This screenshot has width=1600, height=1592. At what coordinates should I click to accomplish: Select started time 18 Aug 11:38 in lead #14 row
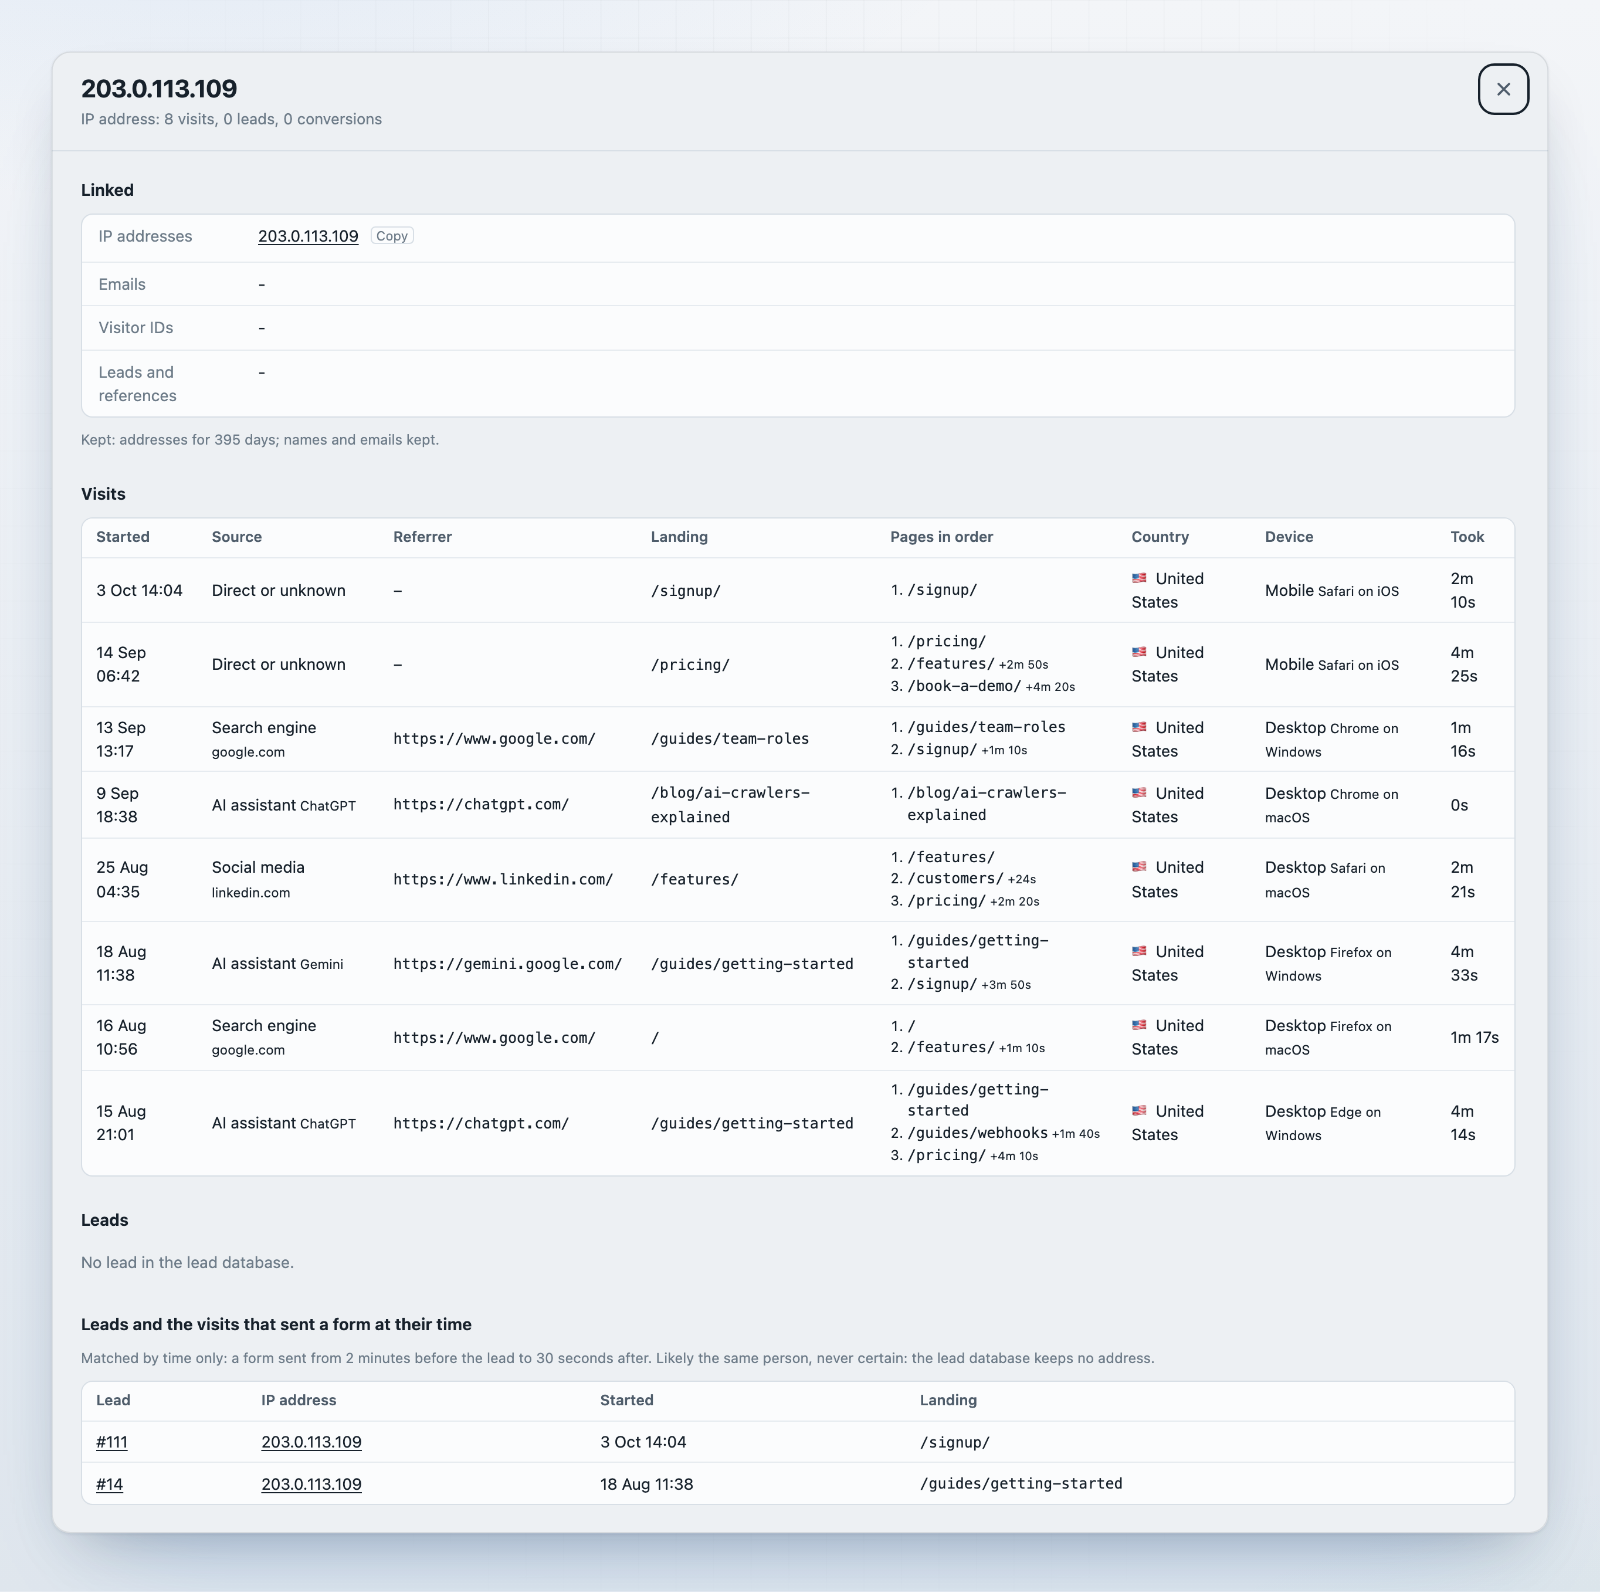(x=646, y=1484)
